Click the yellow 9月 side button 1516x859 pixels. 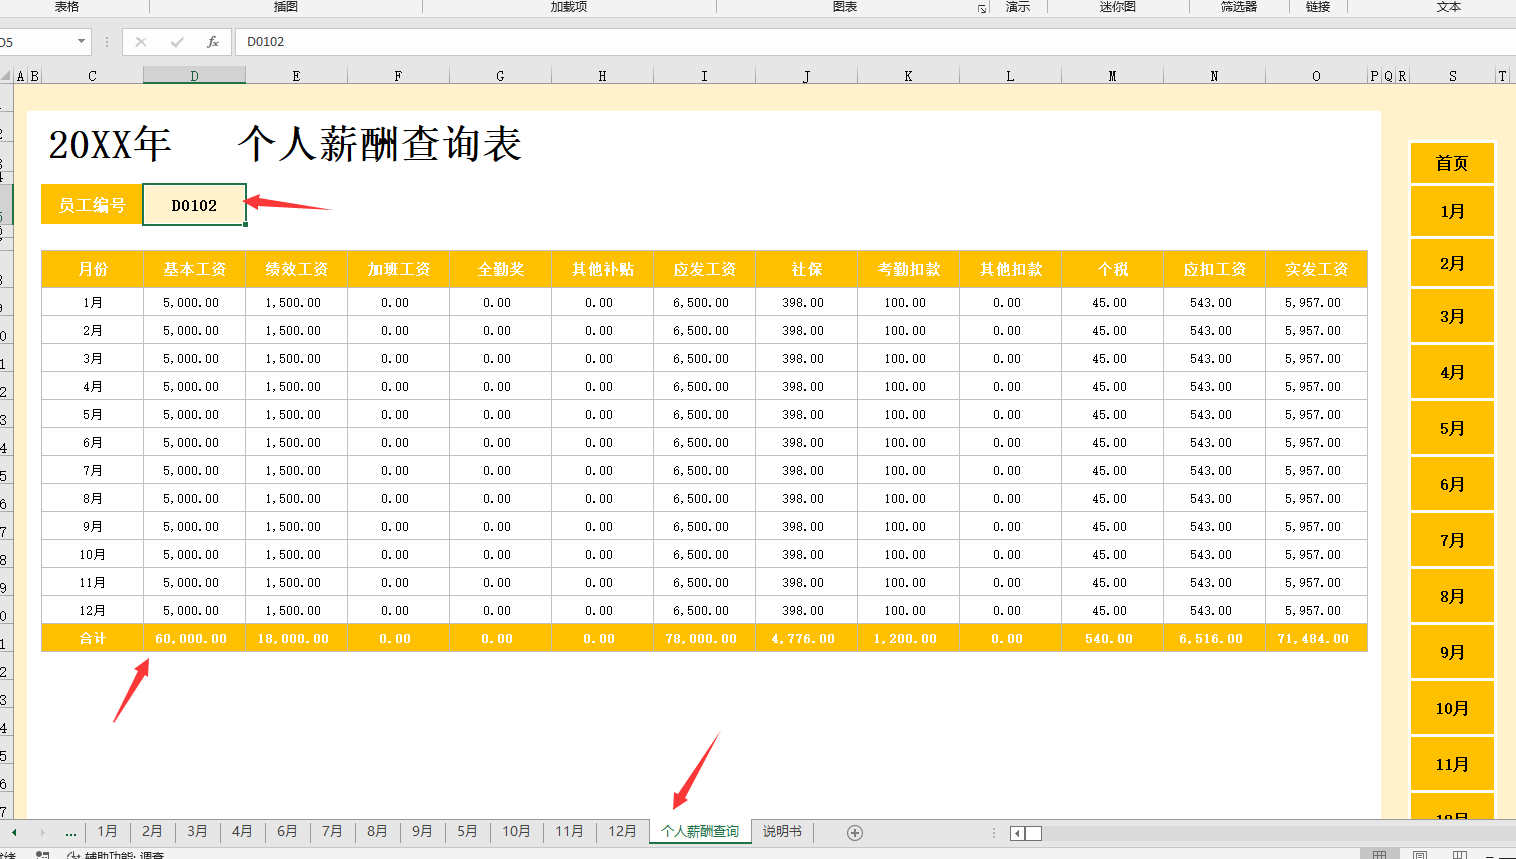point(1452,652)
